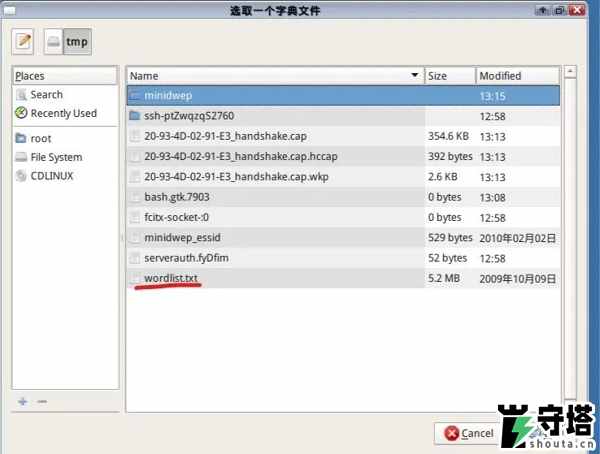Select the handshake.cap.hccap file

click(343, 157)
